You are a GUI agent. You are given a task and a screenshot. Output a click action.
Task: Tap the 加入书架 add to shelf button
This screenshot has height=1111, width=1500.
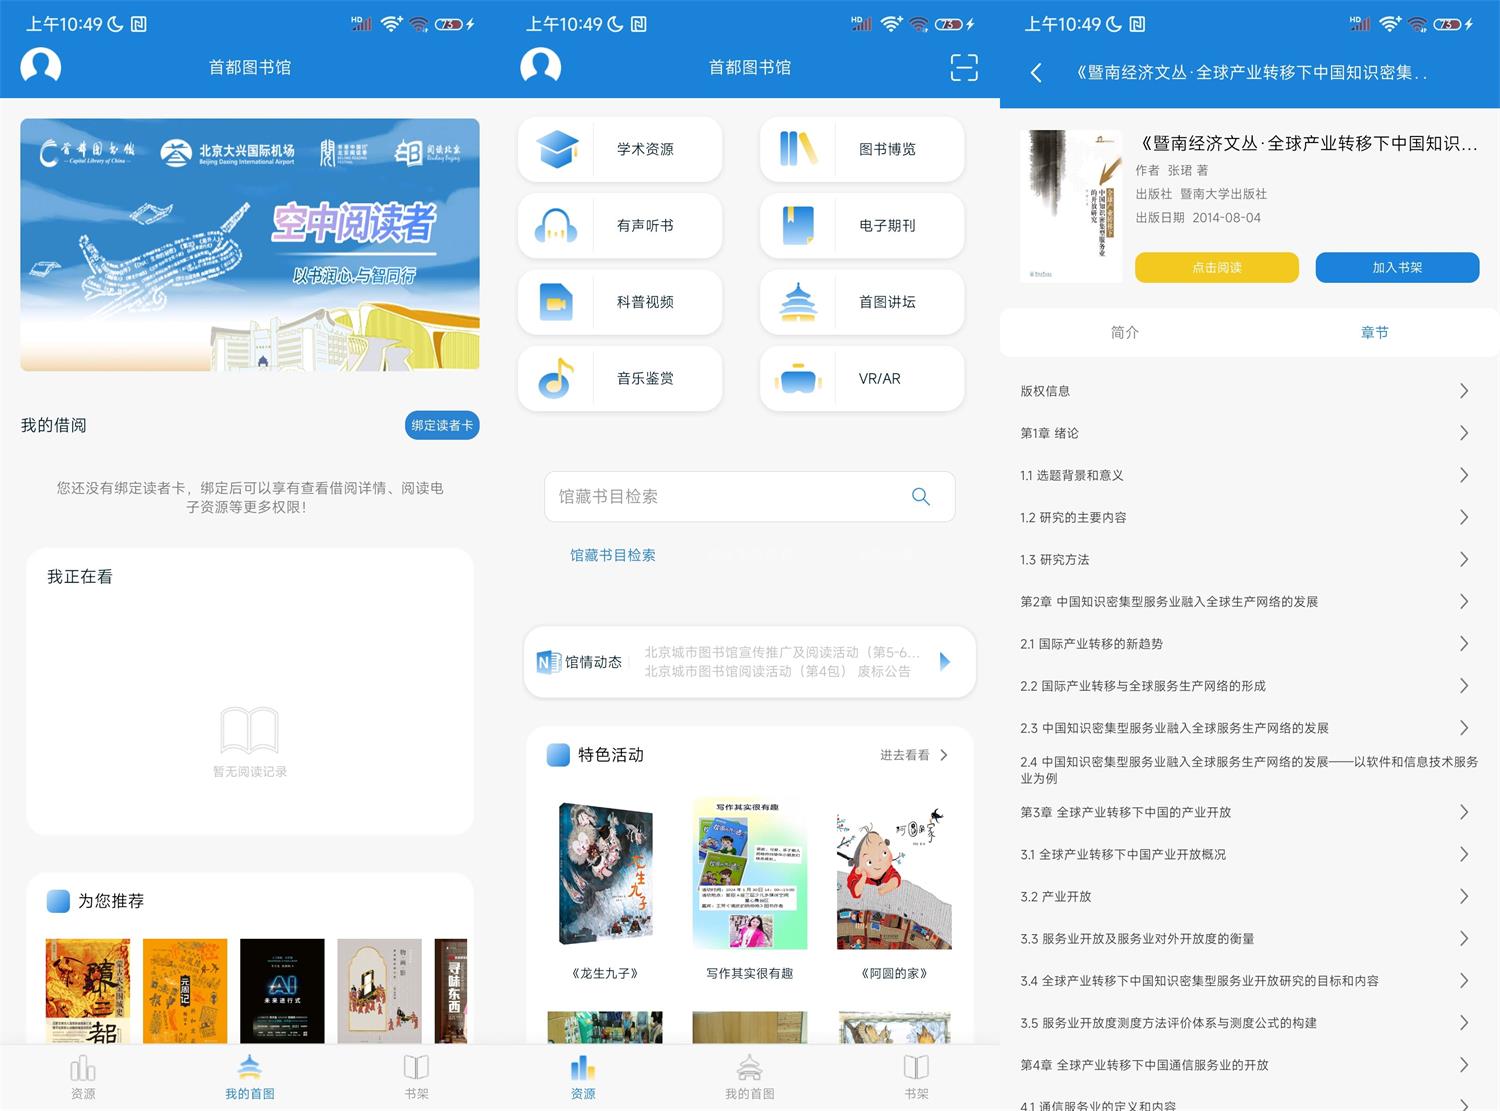pyautogui.click(x=1397, y=267)
